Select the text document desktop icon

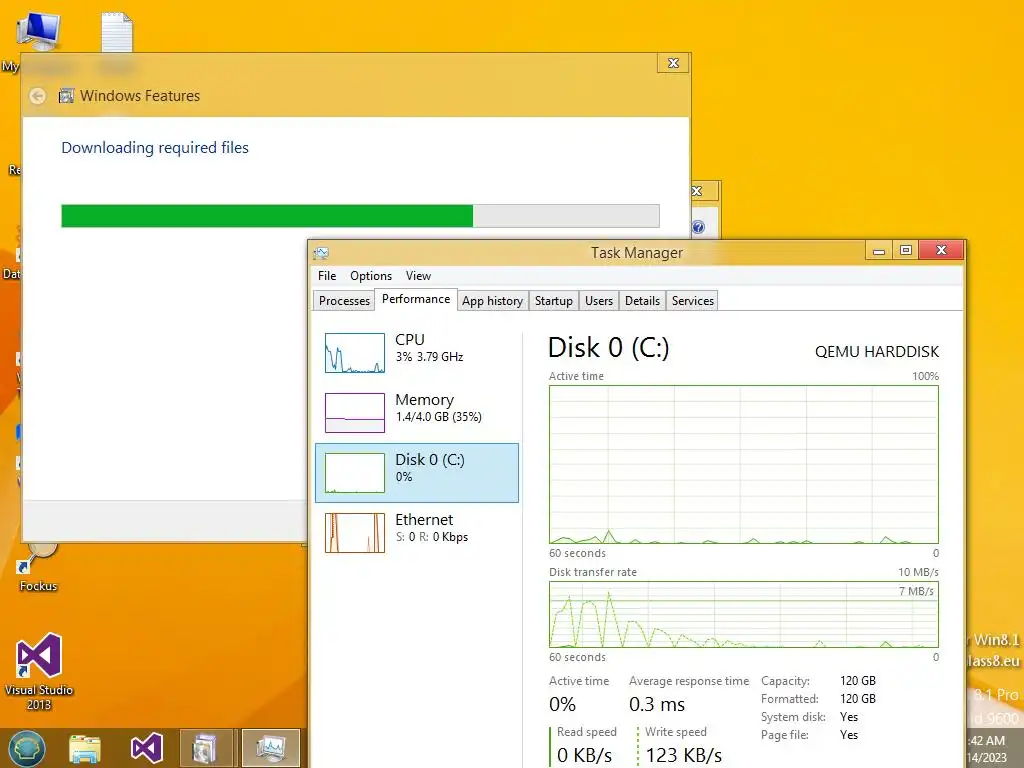[x=117, y=33]
